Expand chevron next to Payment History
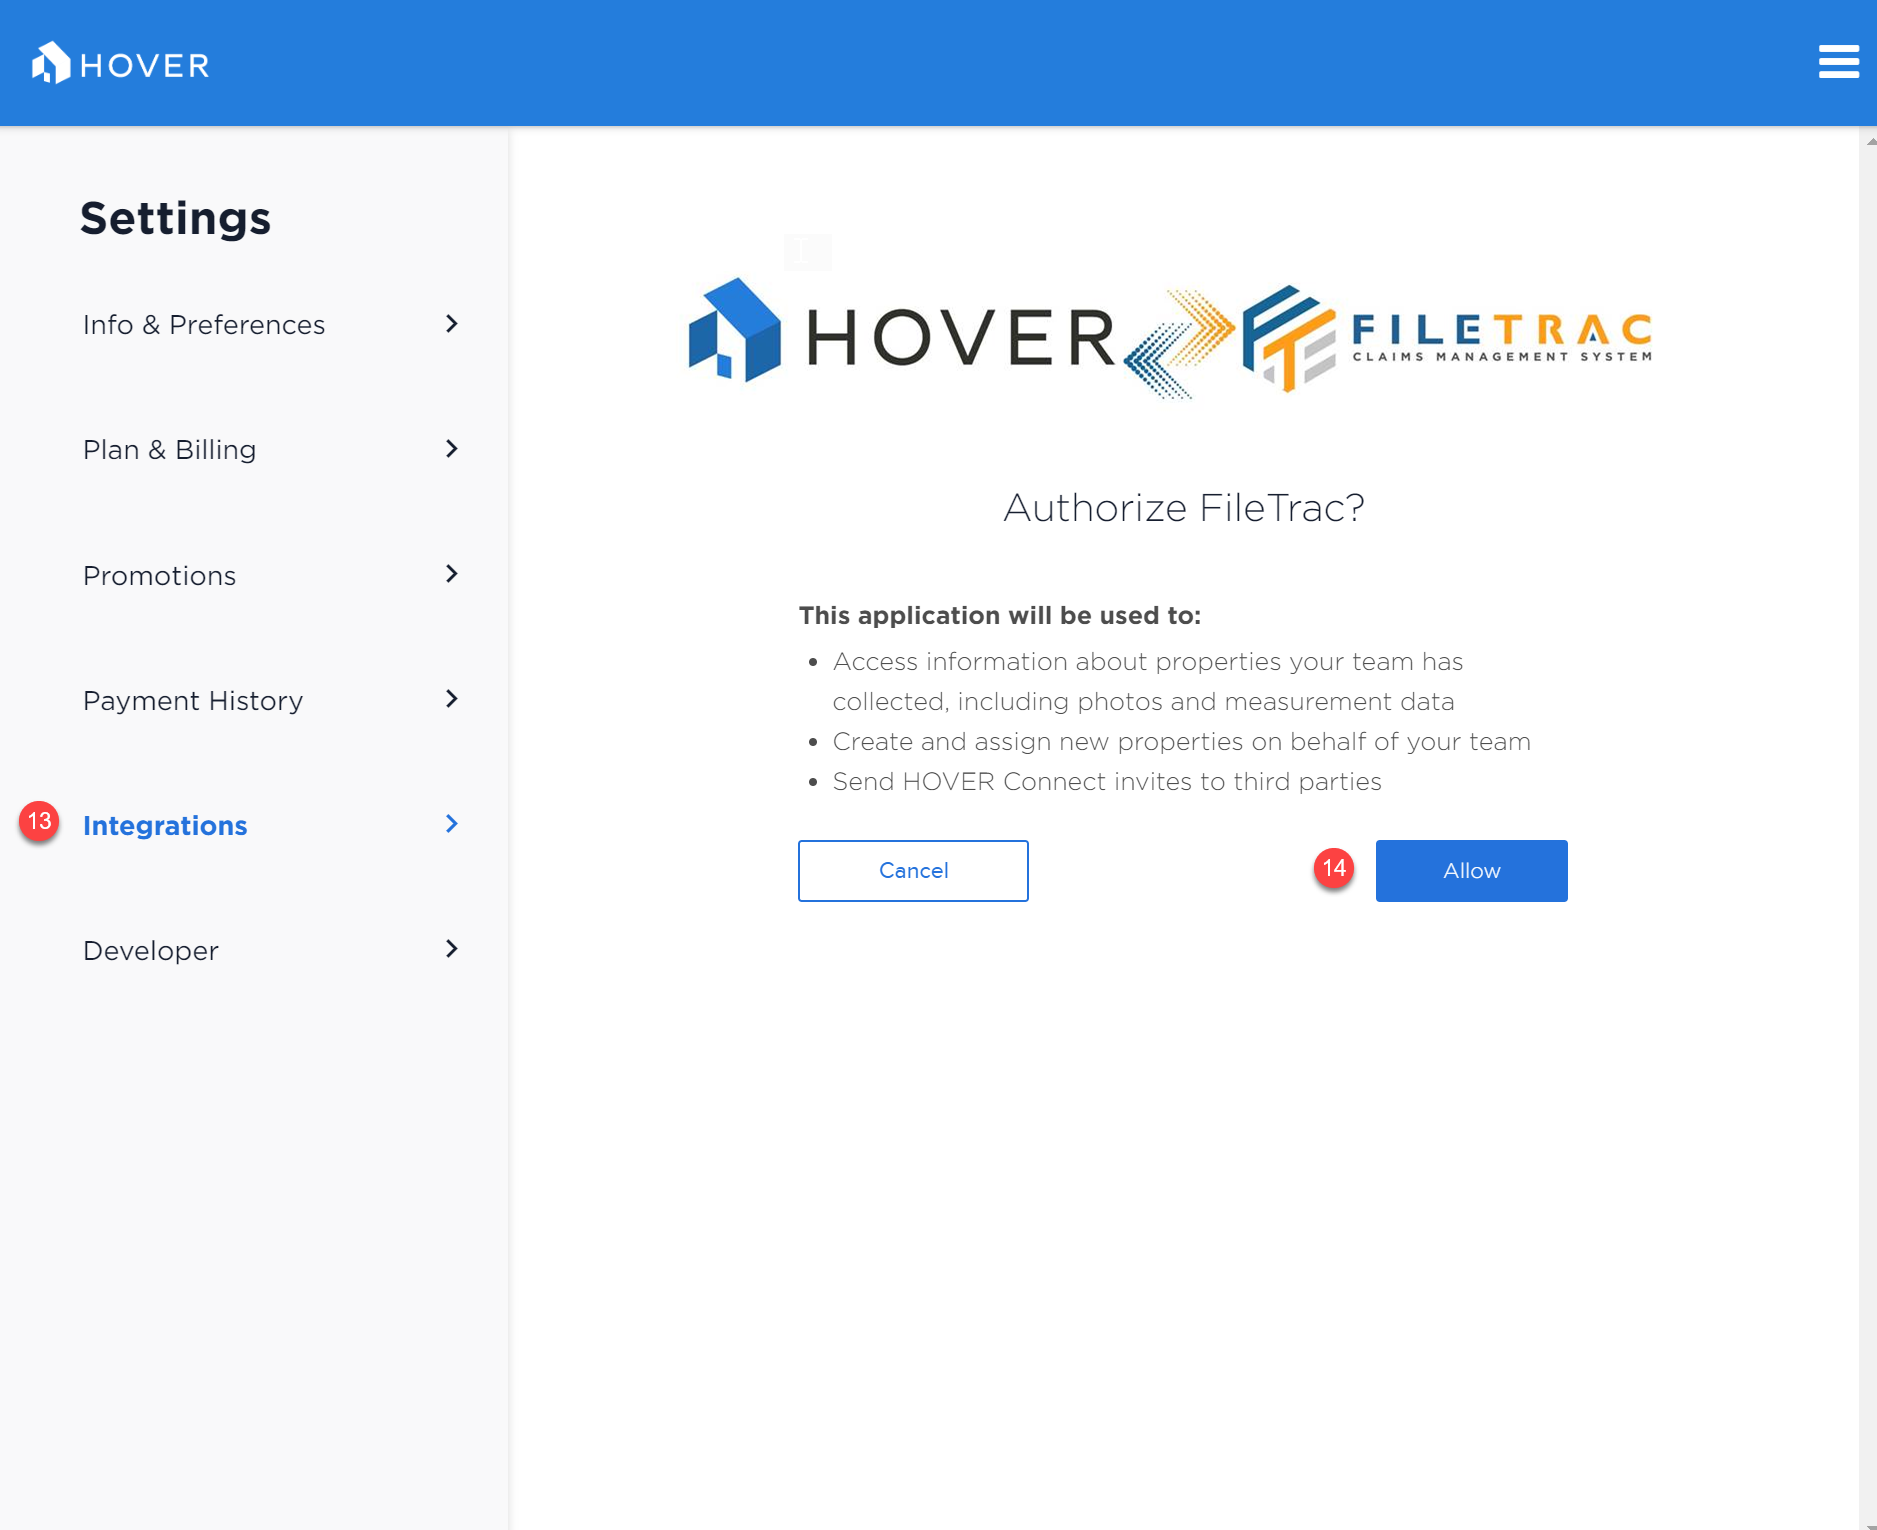Viewport: 1877px width, 1530px height. coord(452,699)
